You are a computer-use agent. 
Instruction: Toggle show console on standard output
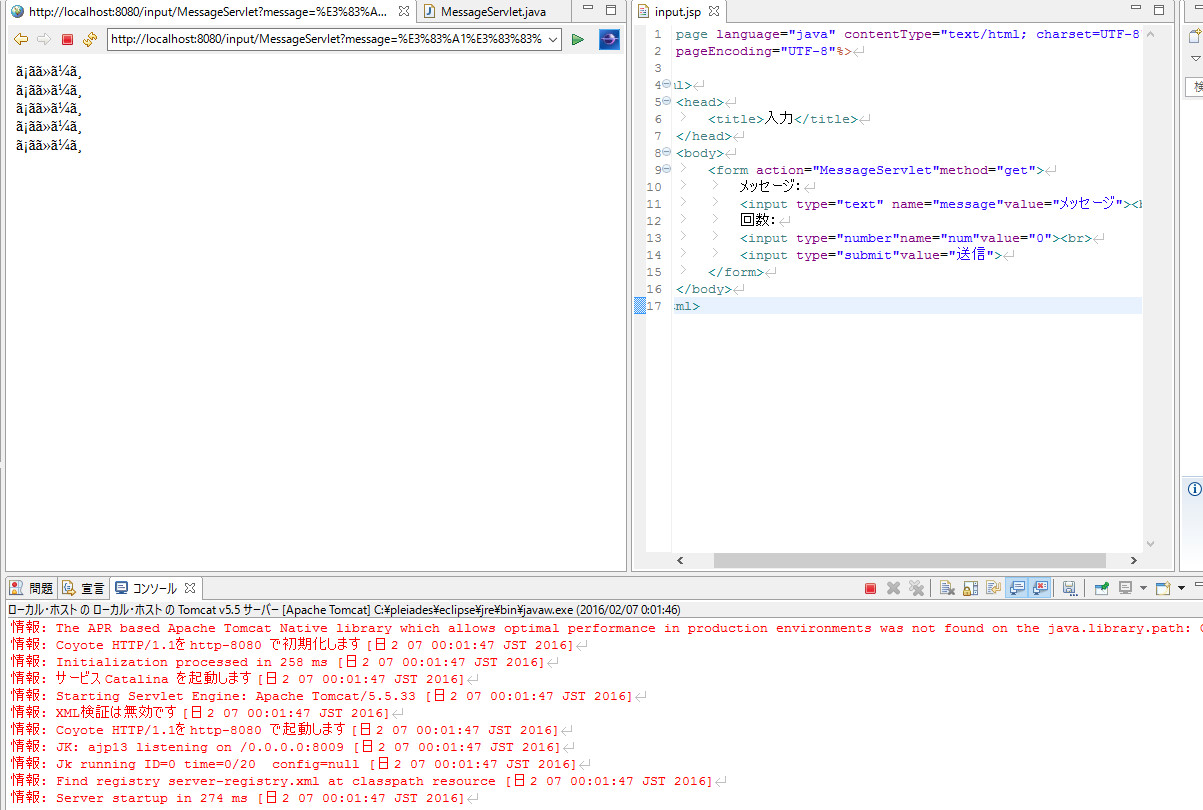[x=1017, y=588]
